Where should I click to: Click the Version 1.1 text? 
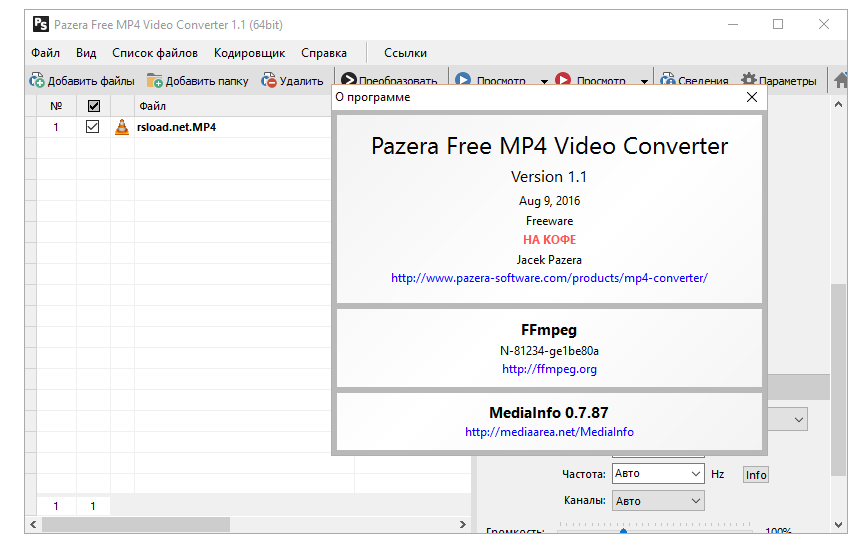coord(549,177)
